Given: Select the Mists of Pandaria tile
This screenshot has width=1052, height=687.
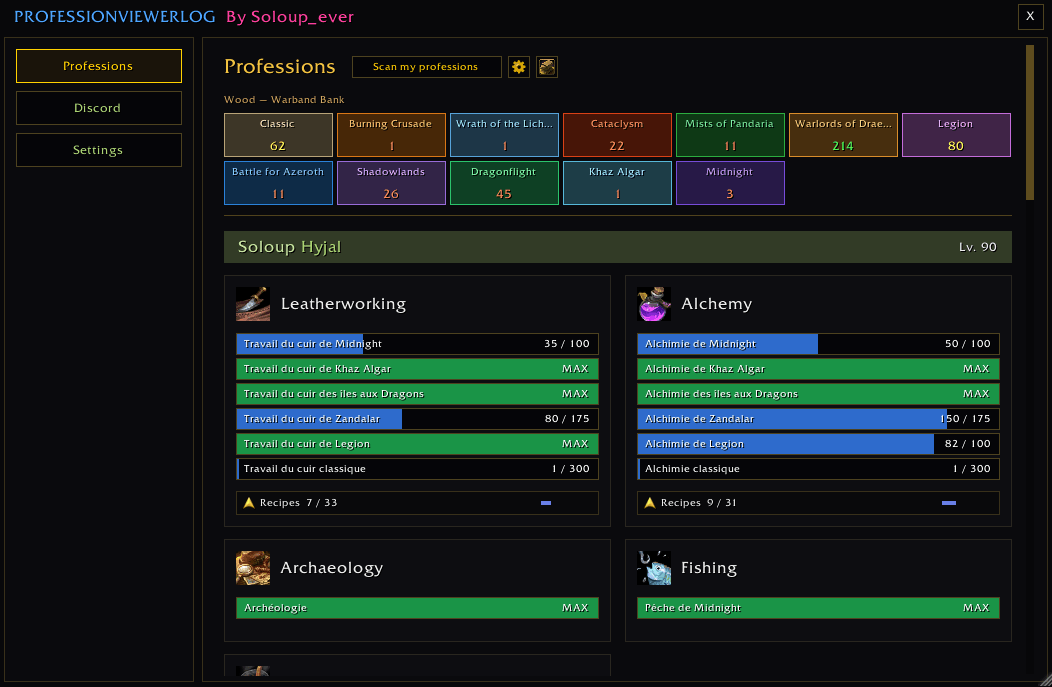Looking at the screenshot, I should click(730, 135).
